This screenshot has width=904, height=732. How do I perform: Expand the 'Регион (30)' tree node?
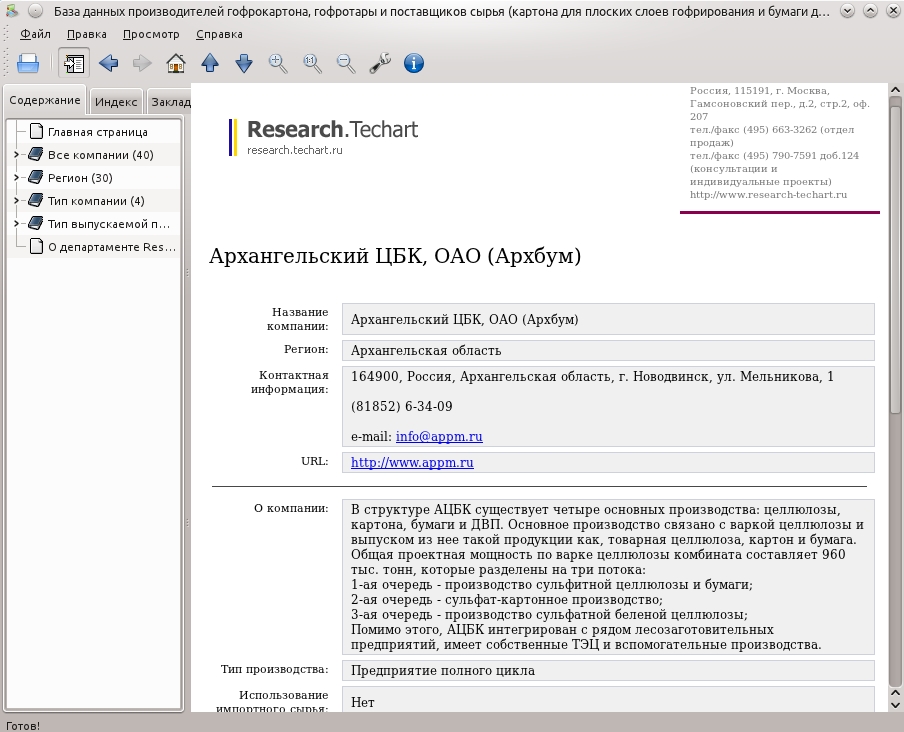click(x=16, y=178)
